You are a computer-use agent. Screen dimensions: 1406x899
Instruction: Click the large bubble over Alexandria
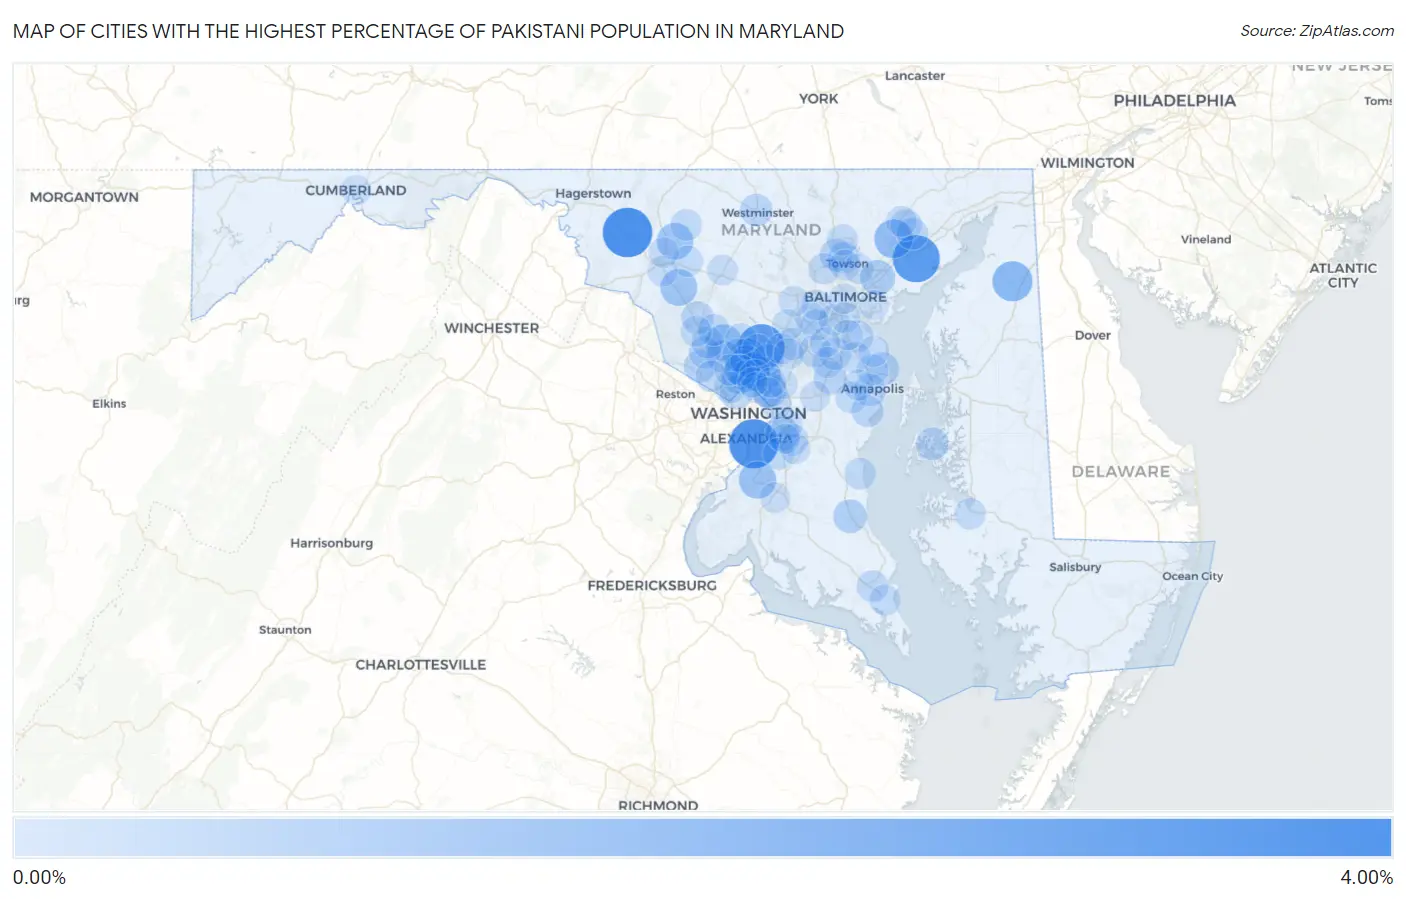tap(753, 443)
